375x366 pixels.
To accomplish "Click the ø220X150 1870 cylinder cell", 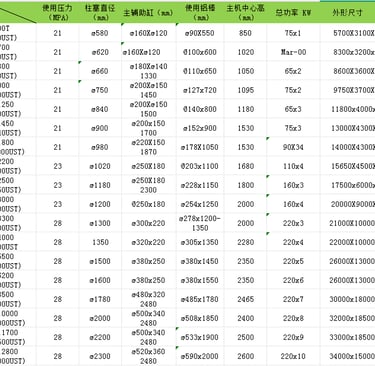I will pyautogui.click(x=148, y=147).
